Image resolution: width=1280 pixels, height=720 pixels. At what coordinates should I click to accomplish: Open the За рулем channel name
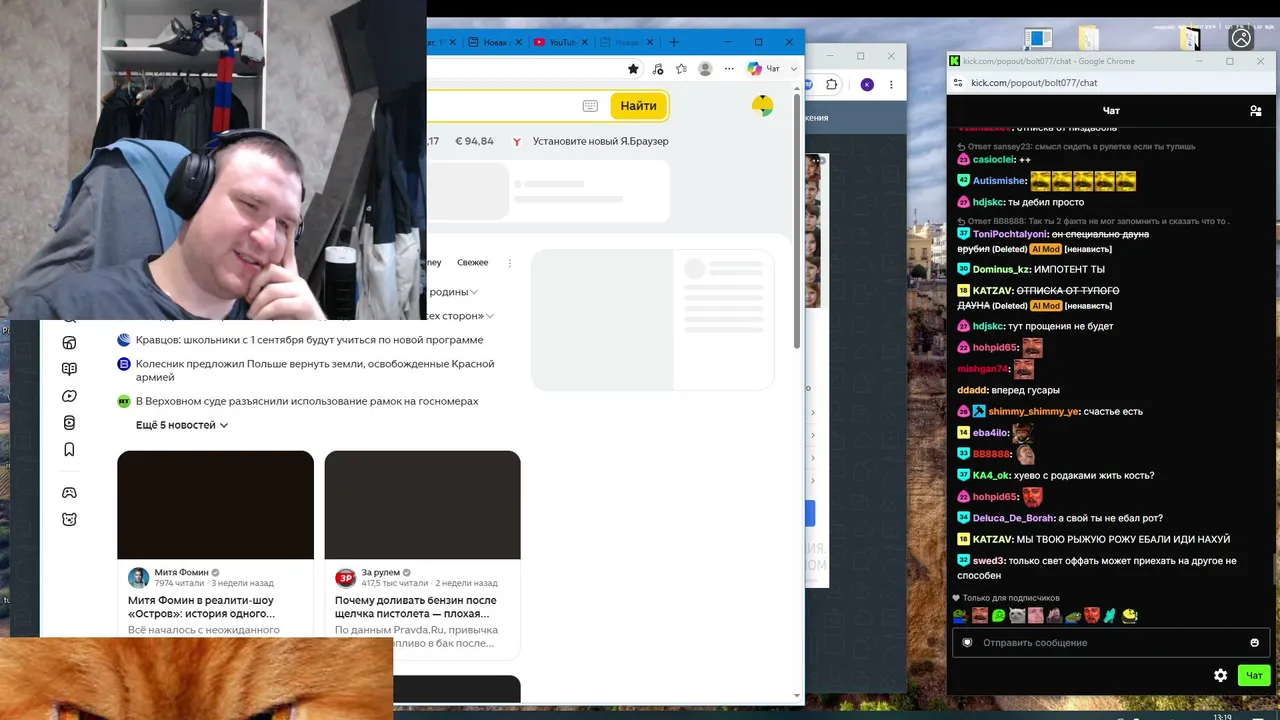pos(381,573)
